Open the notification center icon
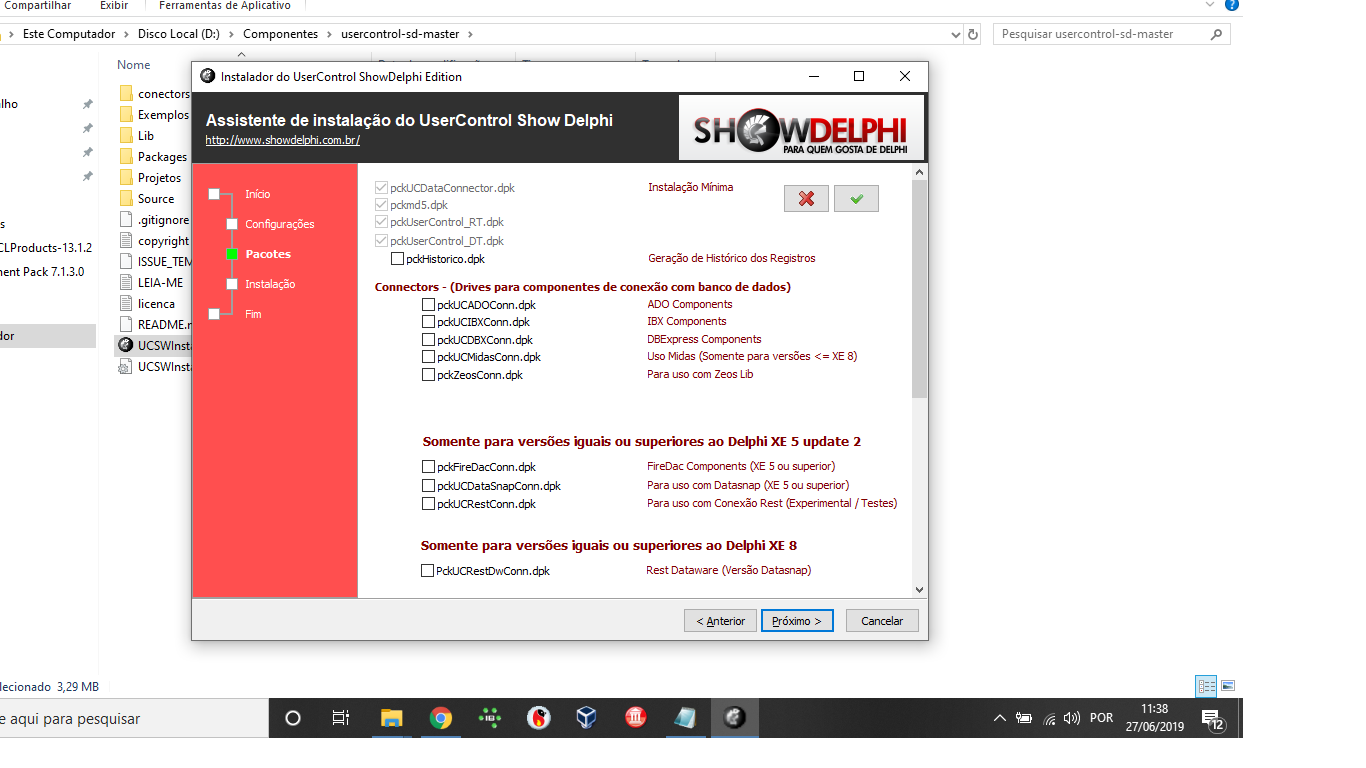The height and width of the screenshot is (768, 1366). tap(1212, 719)
